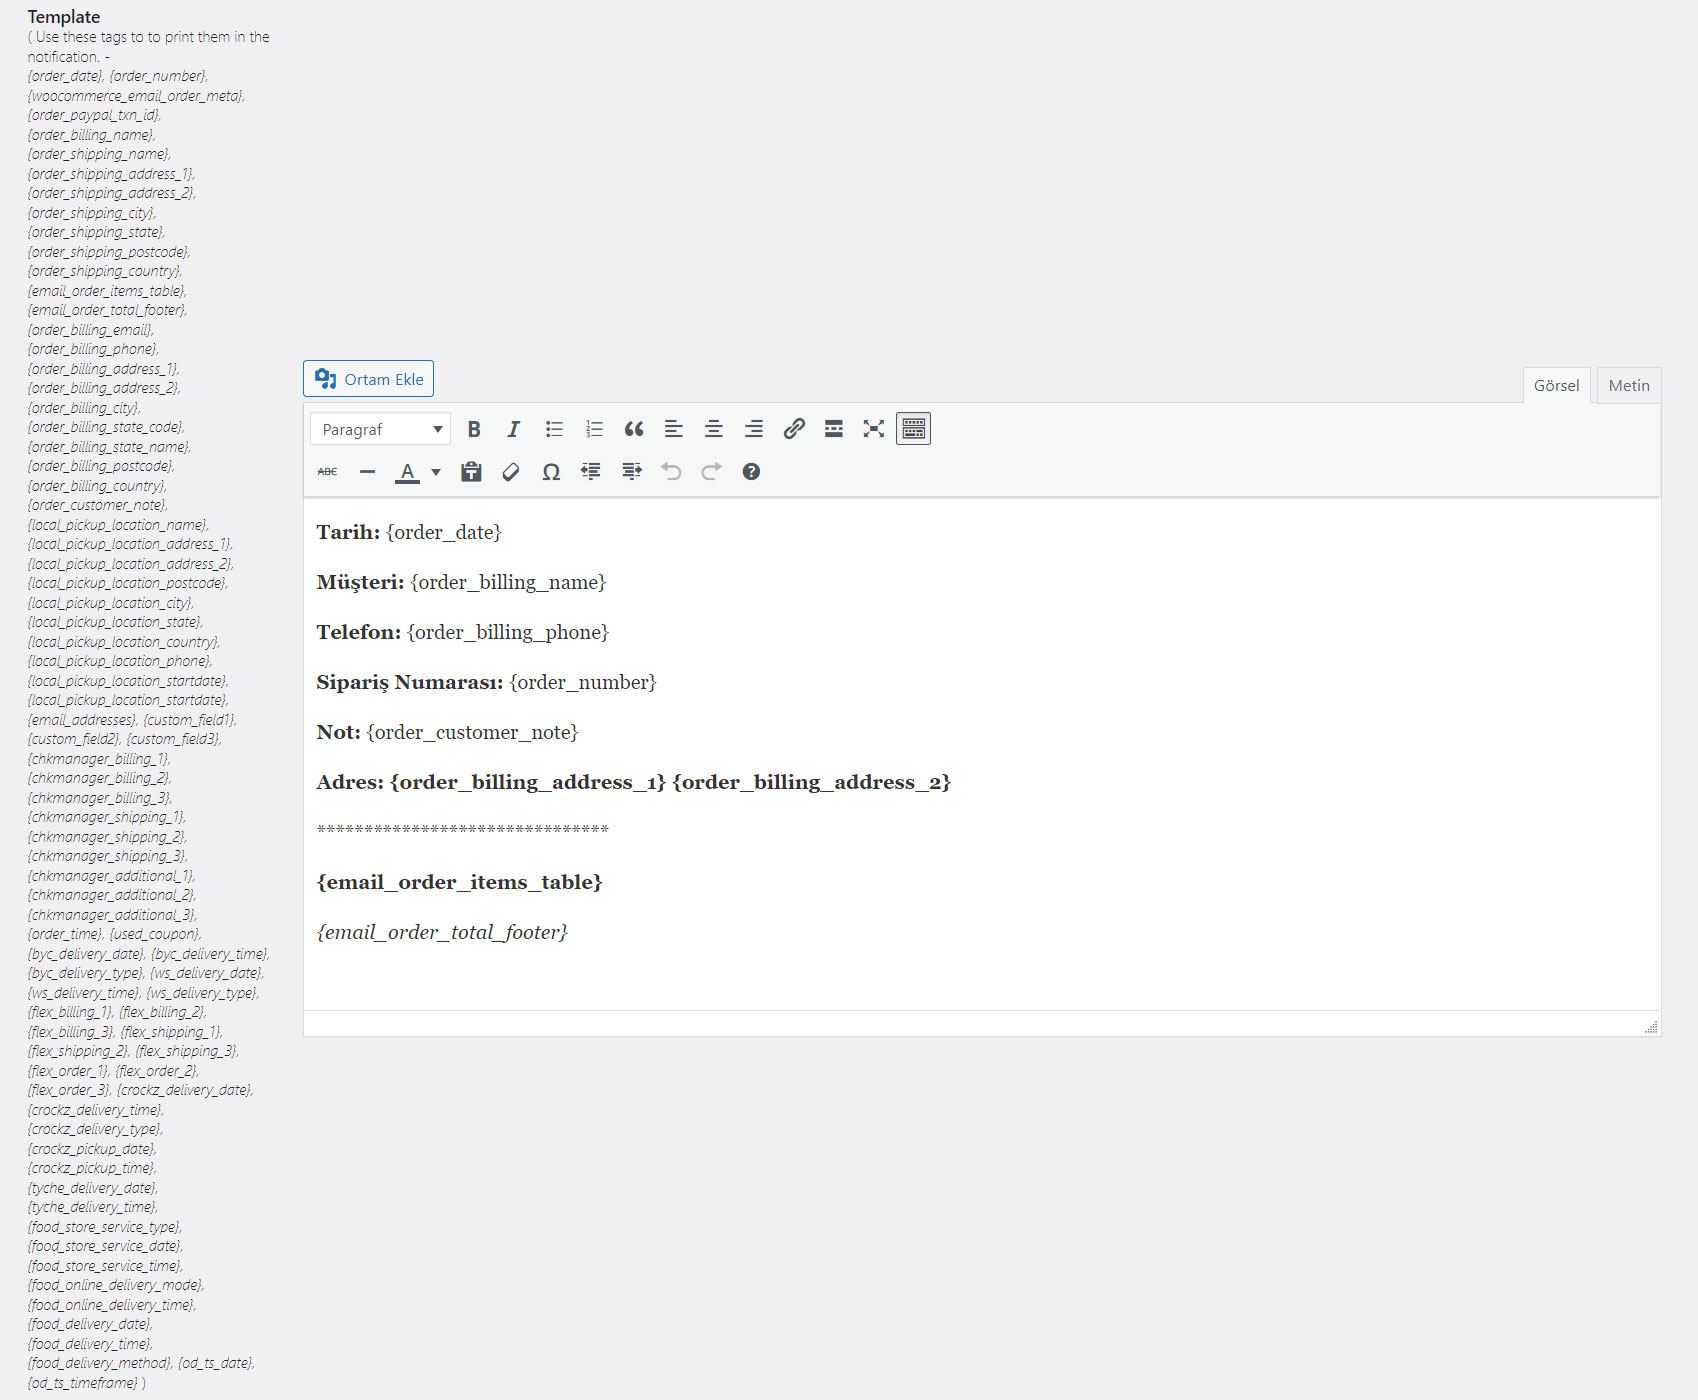This screenshot has width=1698, height=1400.
Task: Click the Adres billing address line
Action: pyautogui.click(x=633, y=782)
